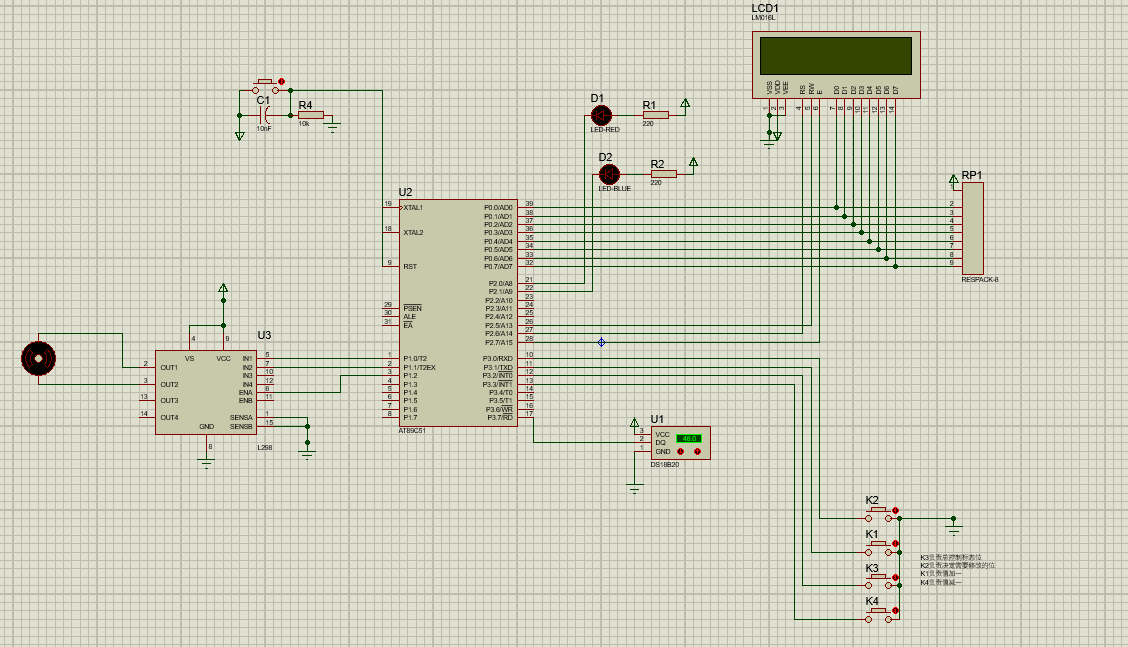
Task: Select ground symbol at L298 SENSA/SENSB pins
Action: pyautogui.click(x=307, y=454)
